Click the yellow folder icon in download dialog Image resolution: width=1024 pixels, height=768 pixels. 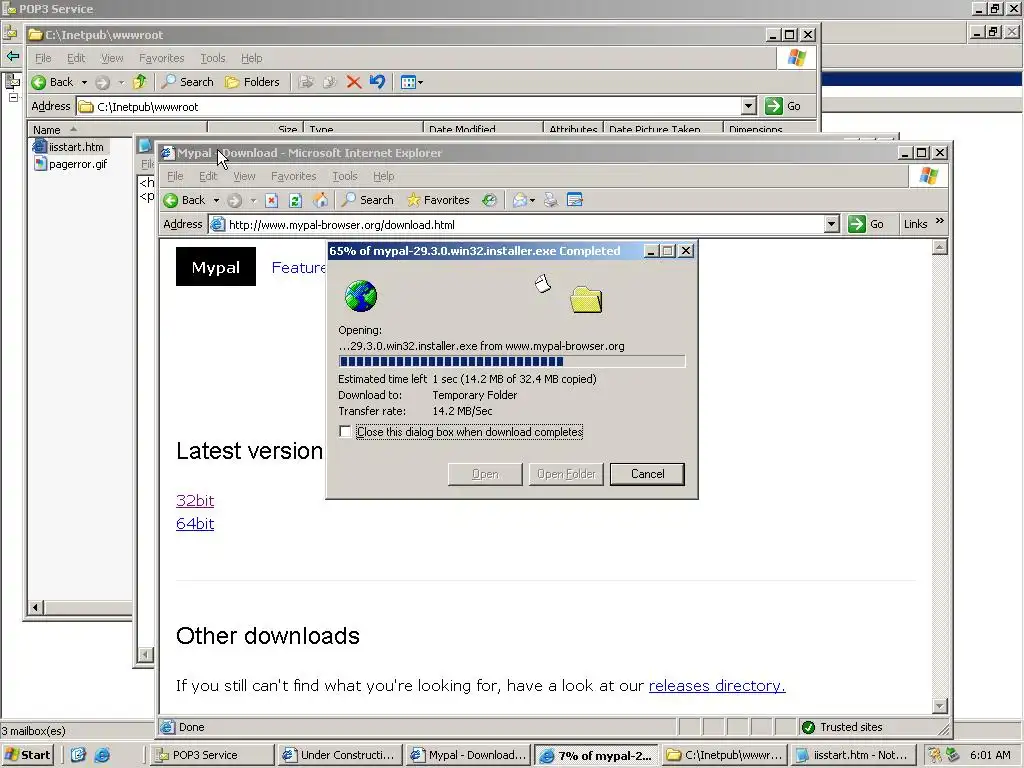(x=586, y=300)
